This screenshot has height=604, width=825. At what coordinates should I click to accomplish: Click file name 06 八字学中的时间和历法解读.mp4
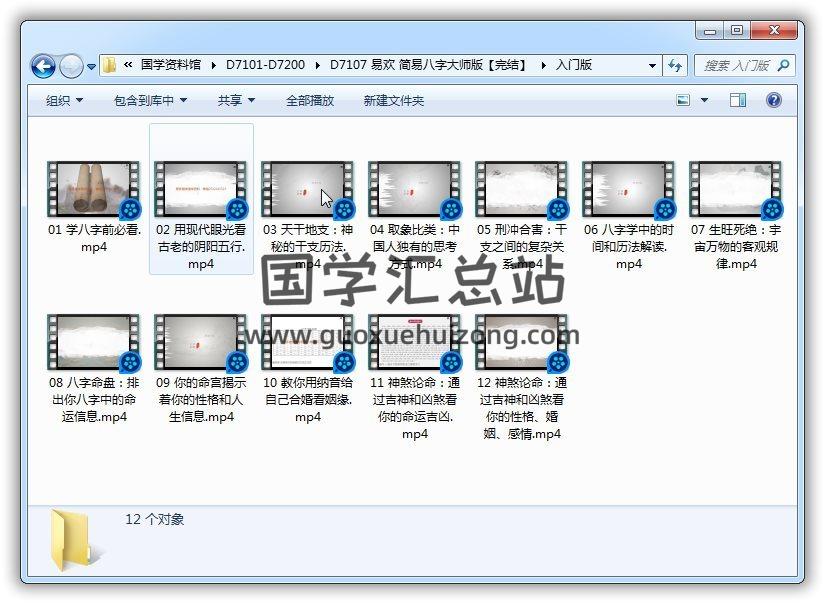629,247
